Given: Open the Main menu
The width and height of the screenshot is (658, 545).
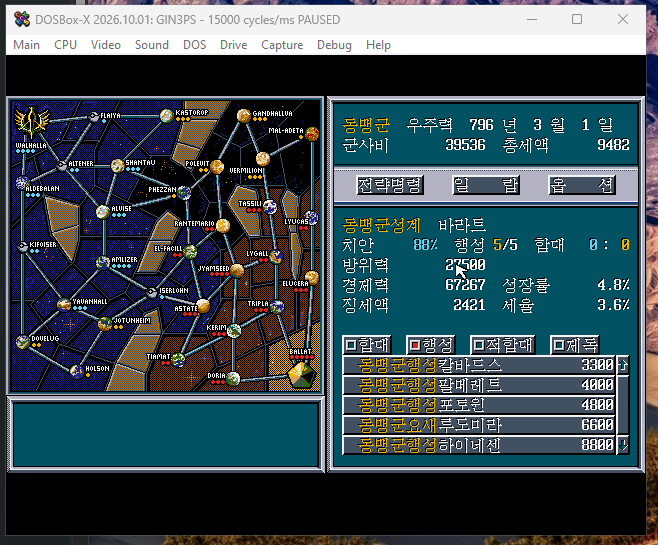Looking at the screenshot, I should click(26, 45).
